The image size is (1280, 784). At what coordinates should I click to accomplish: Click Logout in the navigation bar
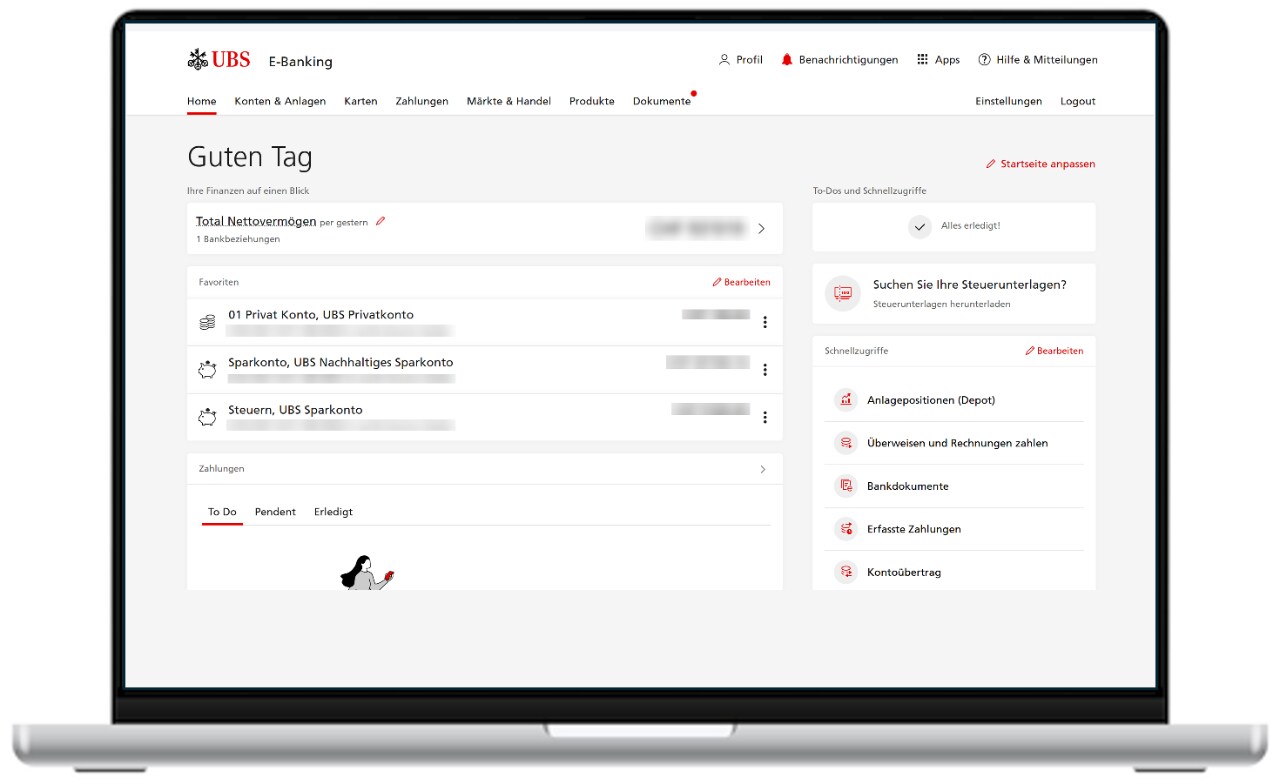pyautogui.click(x=1078, y=101)
